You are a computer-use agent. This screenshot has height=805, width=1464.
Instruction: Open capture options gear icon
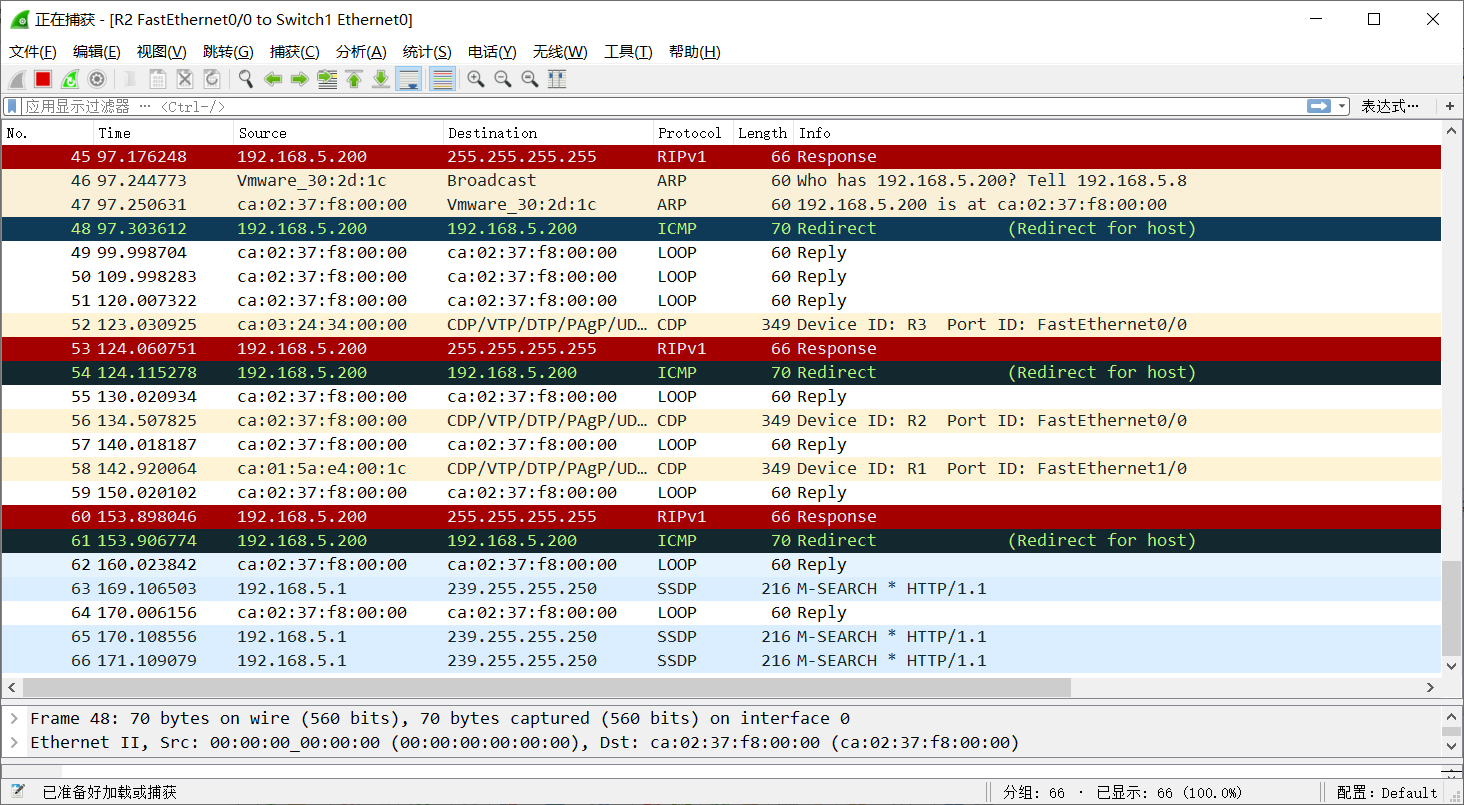[x=97, y=79]
